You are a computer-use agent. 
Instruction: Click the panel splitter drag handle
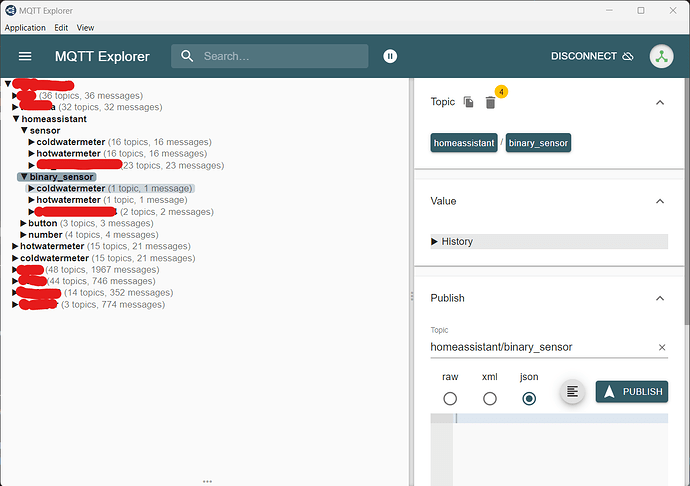point(412,296)
